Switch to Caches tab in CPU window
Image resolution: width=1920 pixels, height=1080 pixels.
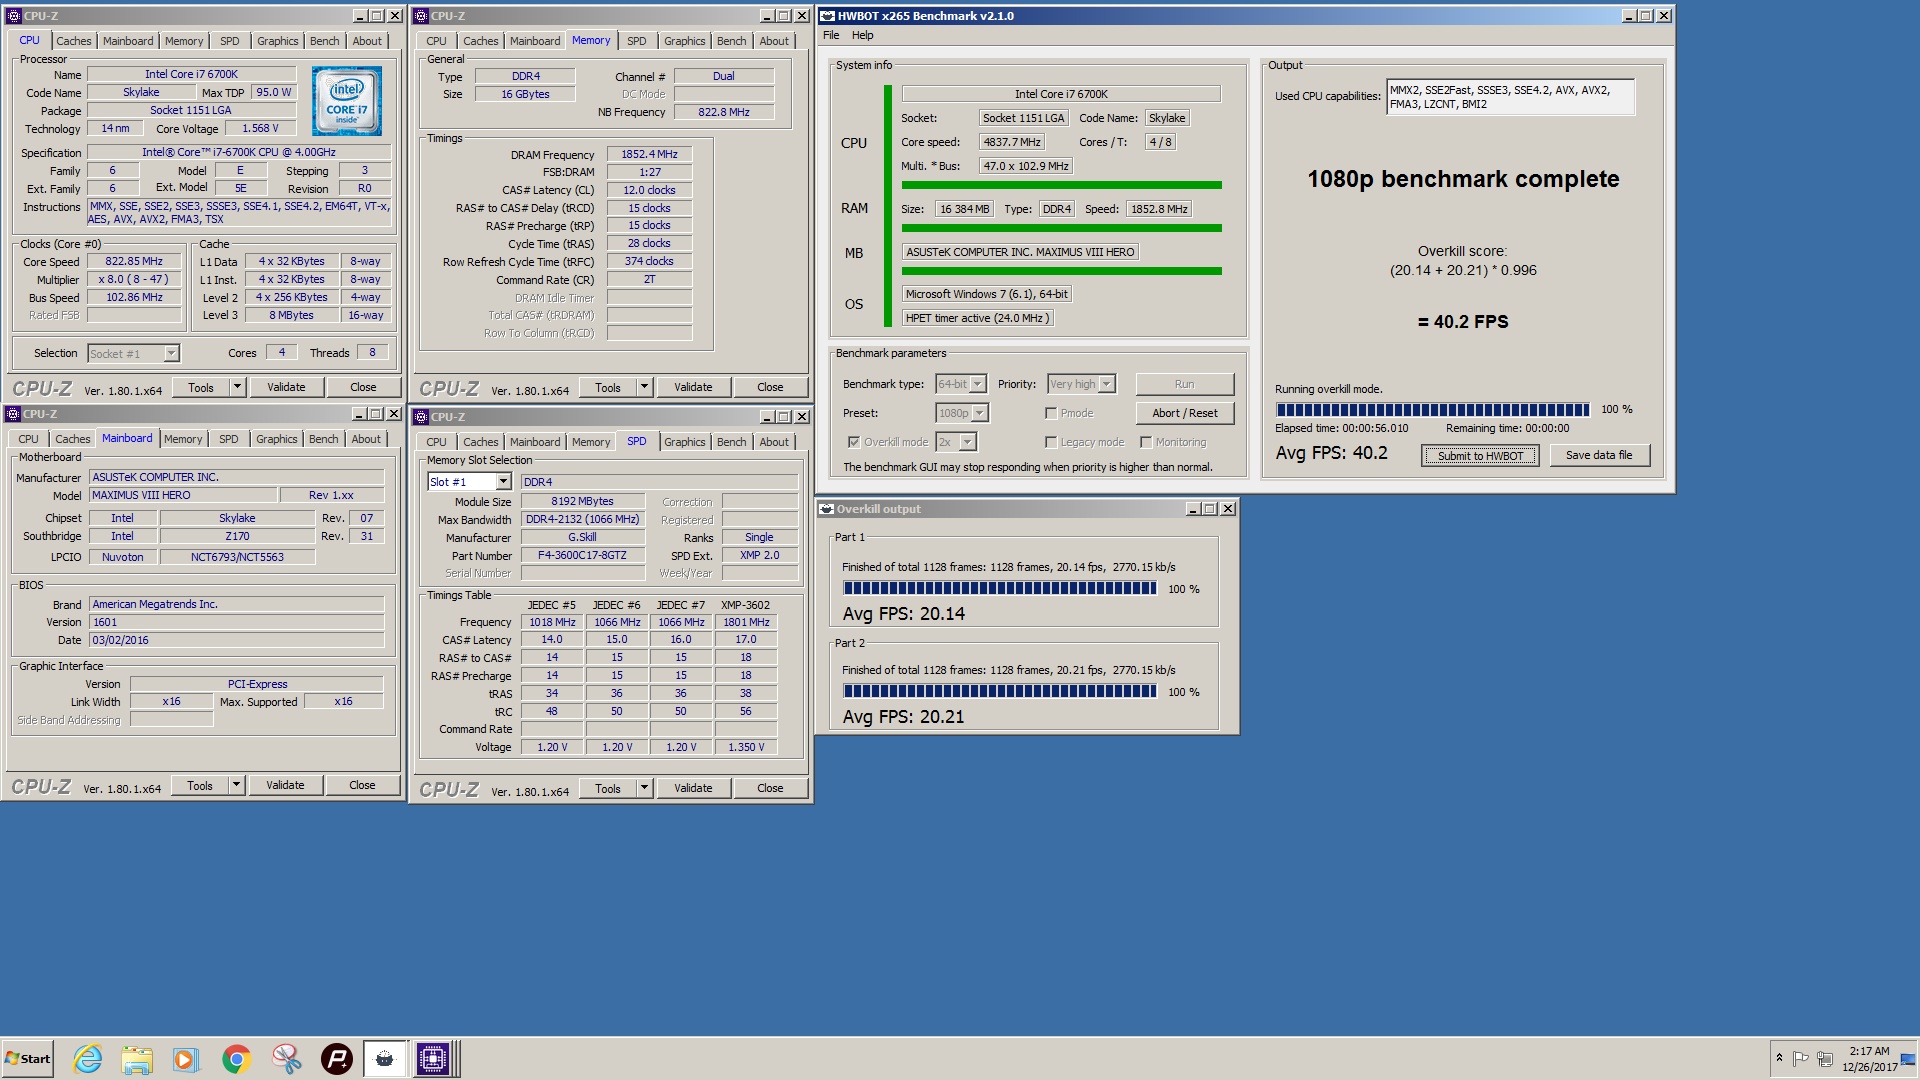click(x=73, y=41)
